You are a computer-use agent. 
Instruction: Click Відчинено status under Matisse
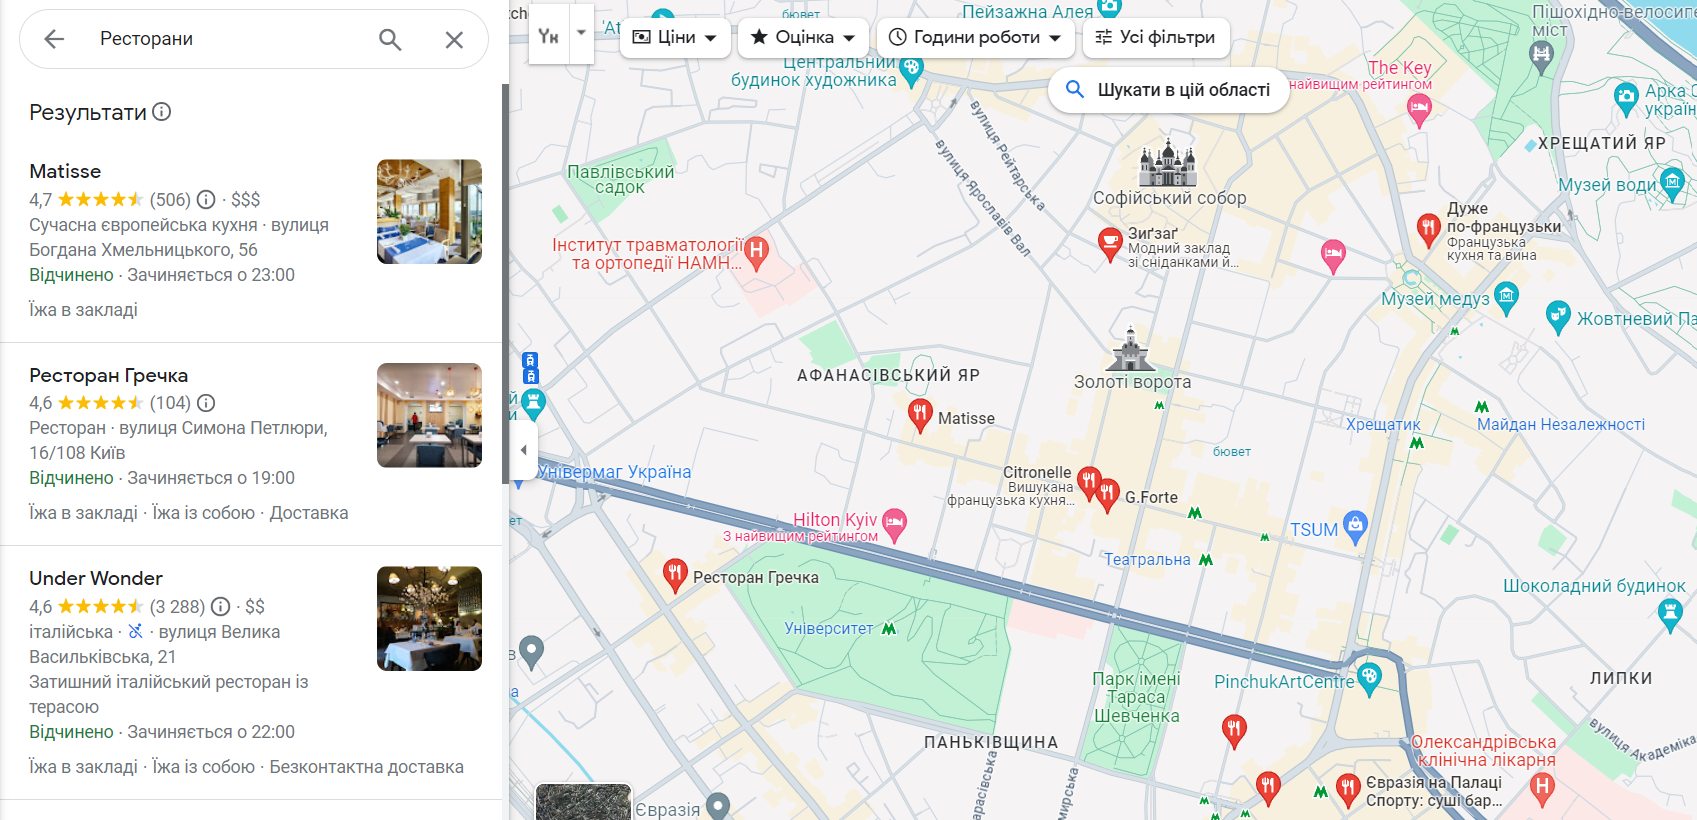pos(71,275)
